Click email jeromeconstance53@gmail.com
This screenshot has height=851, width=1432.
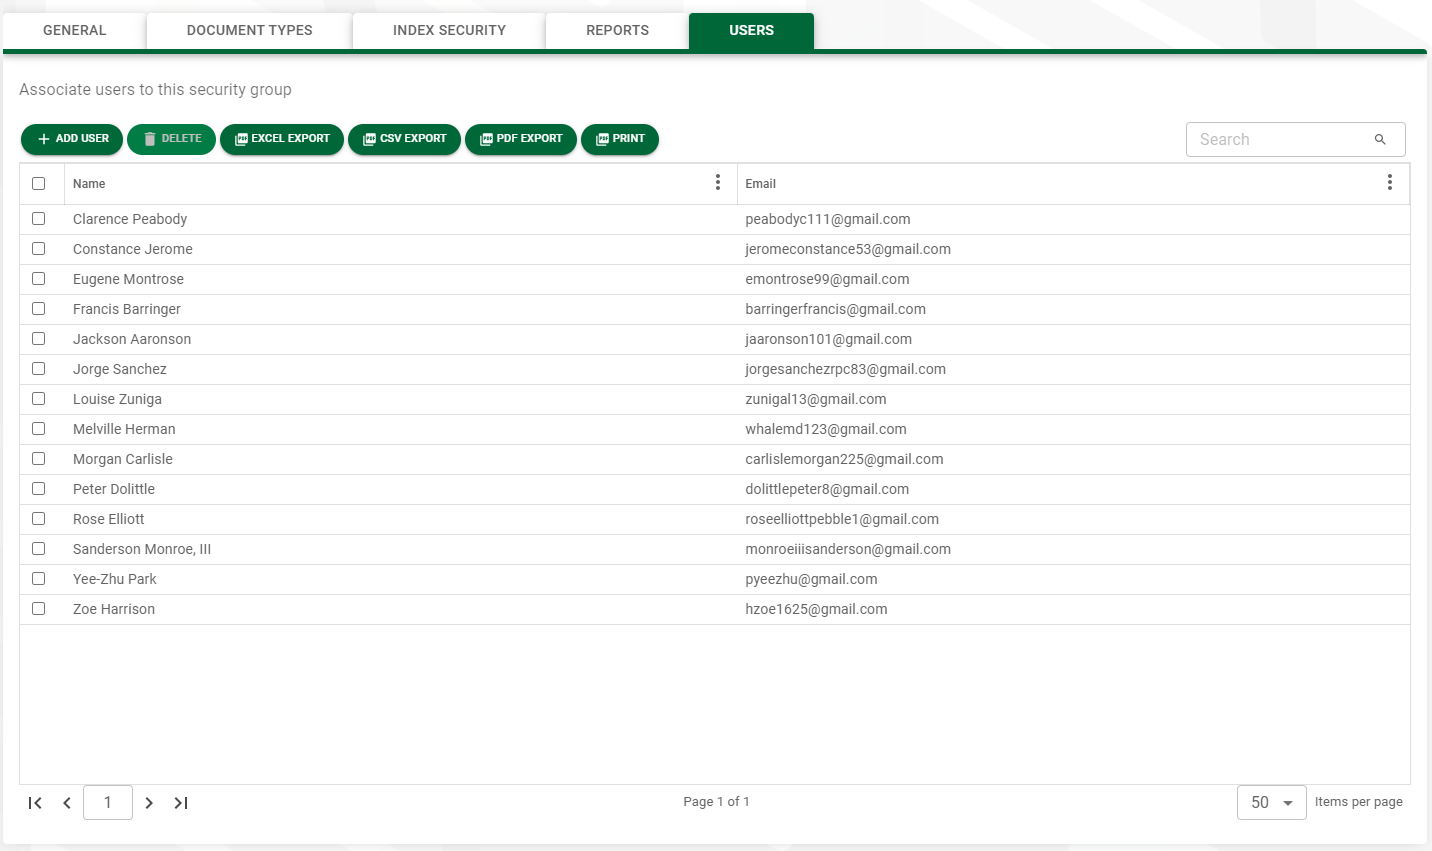848,249
